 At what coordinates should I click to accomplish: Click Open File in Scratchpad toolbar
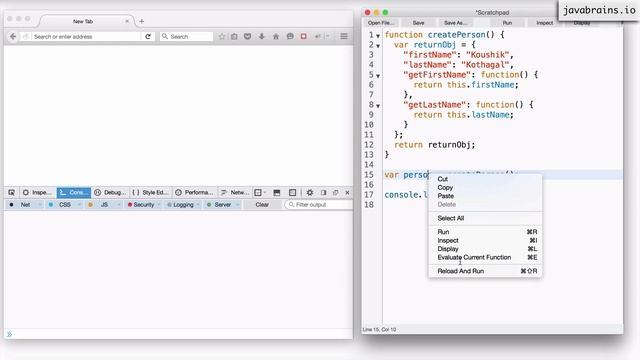click(x=380, y=23)
